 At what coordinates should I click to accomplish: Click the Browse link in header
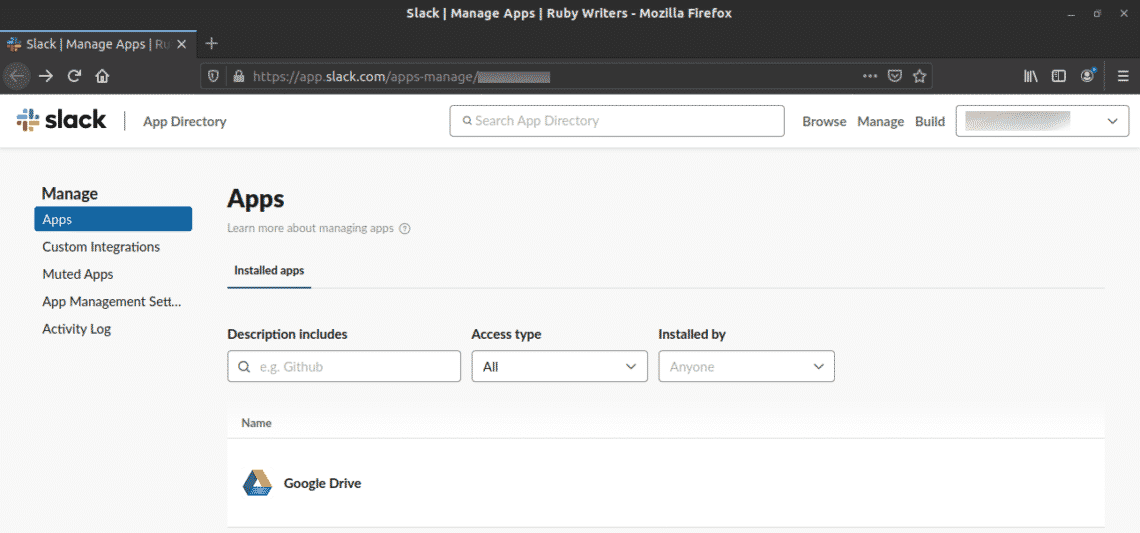click(824, 122)
